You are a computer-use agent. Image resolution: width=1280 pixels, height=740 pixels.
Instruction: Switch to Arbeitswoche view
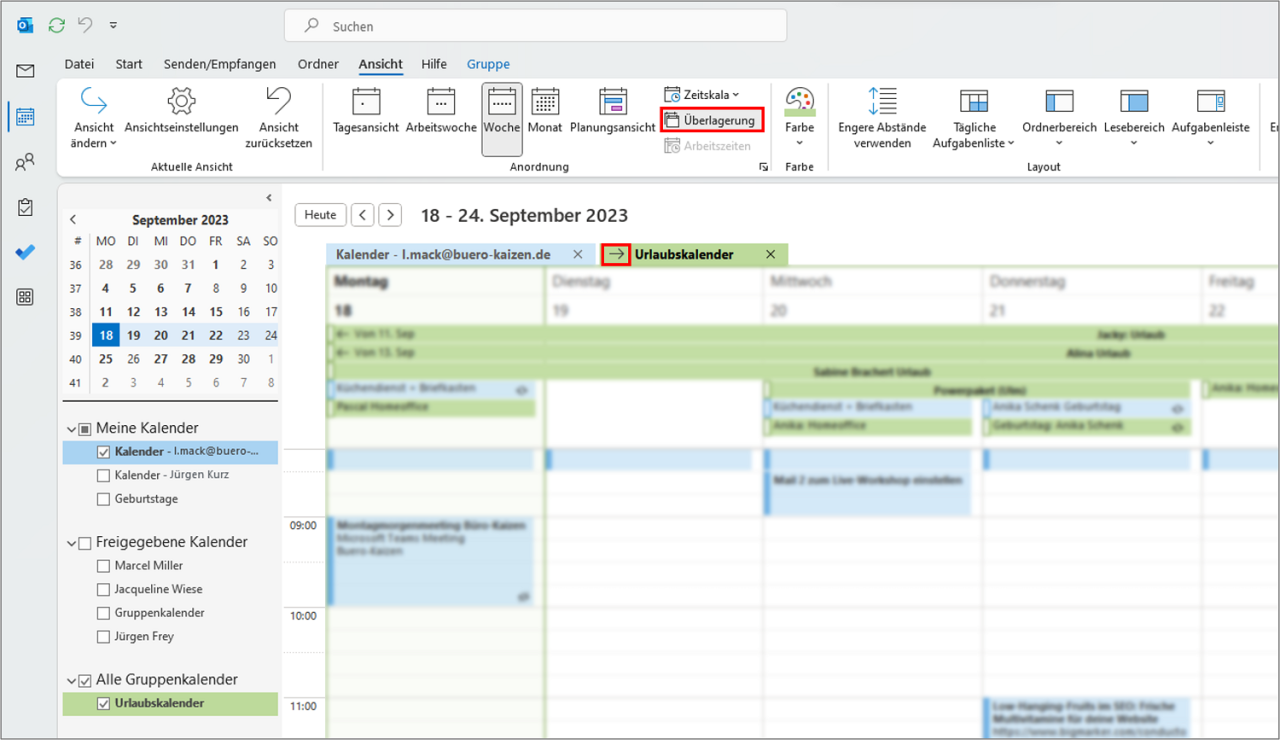tap(441, 111)
